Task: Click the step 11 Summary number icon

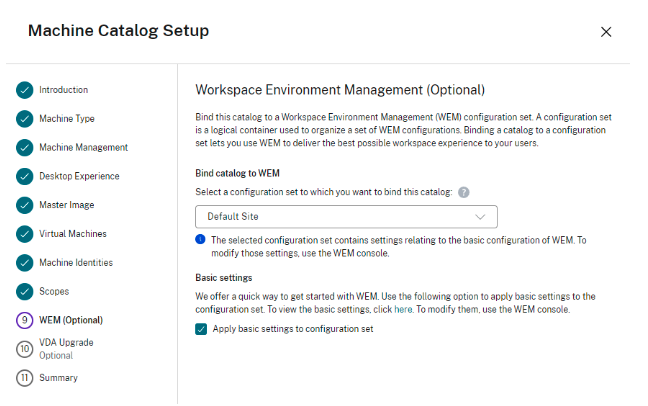Action: point(24,378)
